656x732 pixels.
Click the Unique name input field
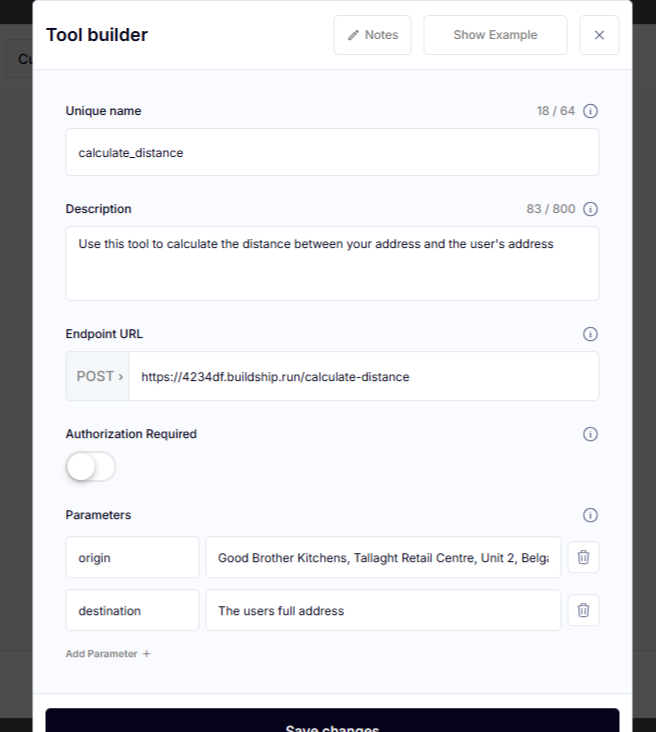pos(332,152)
